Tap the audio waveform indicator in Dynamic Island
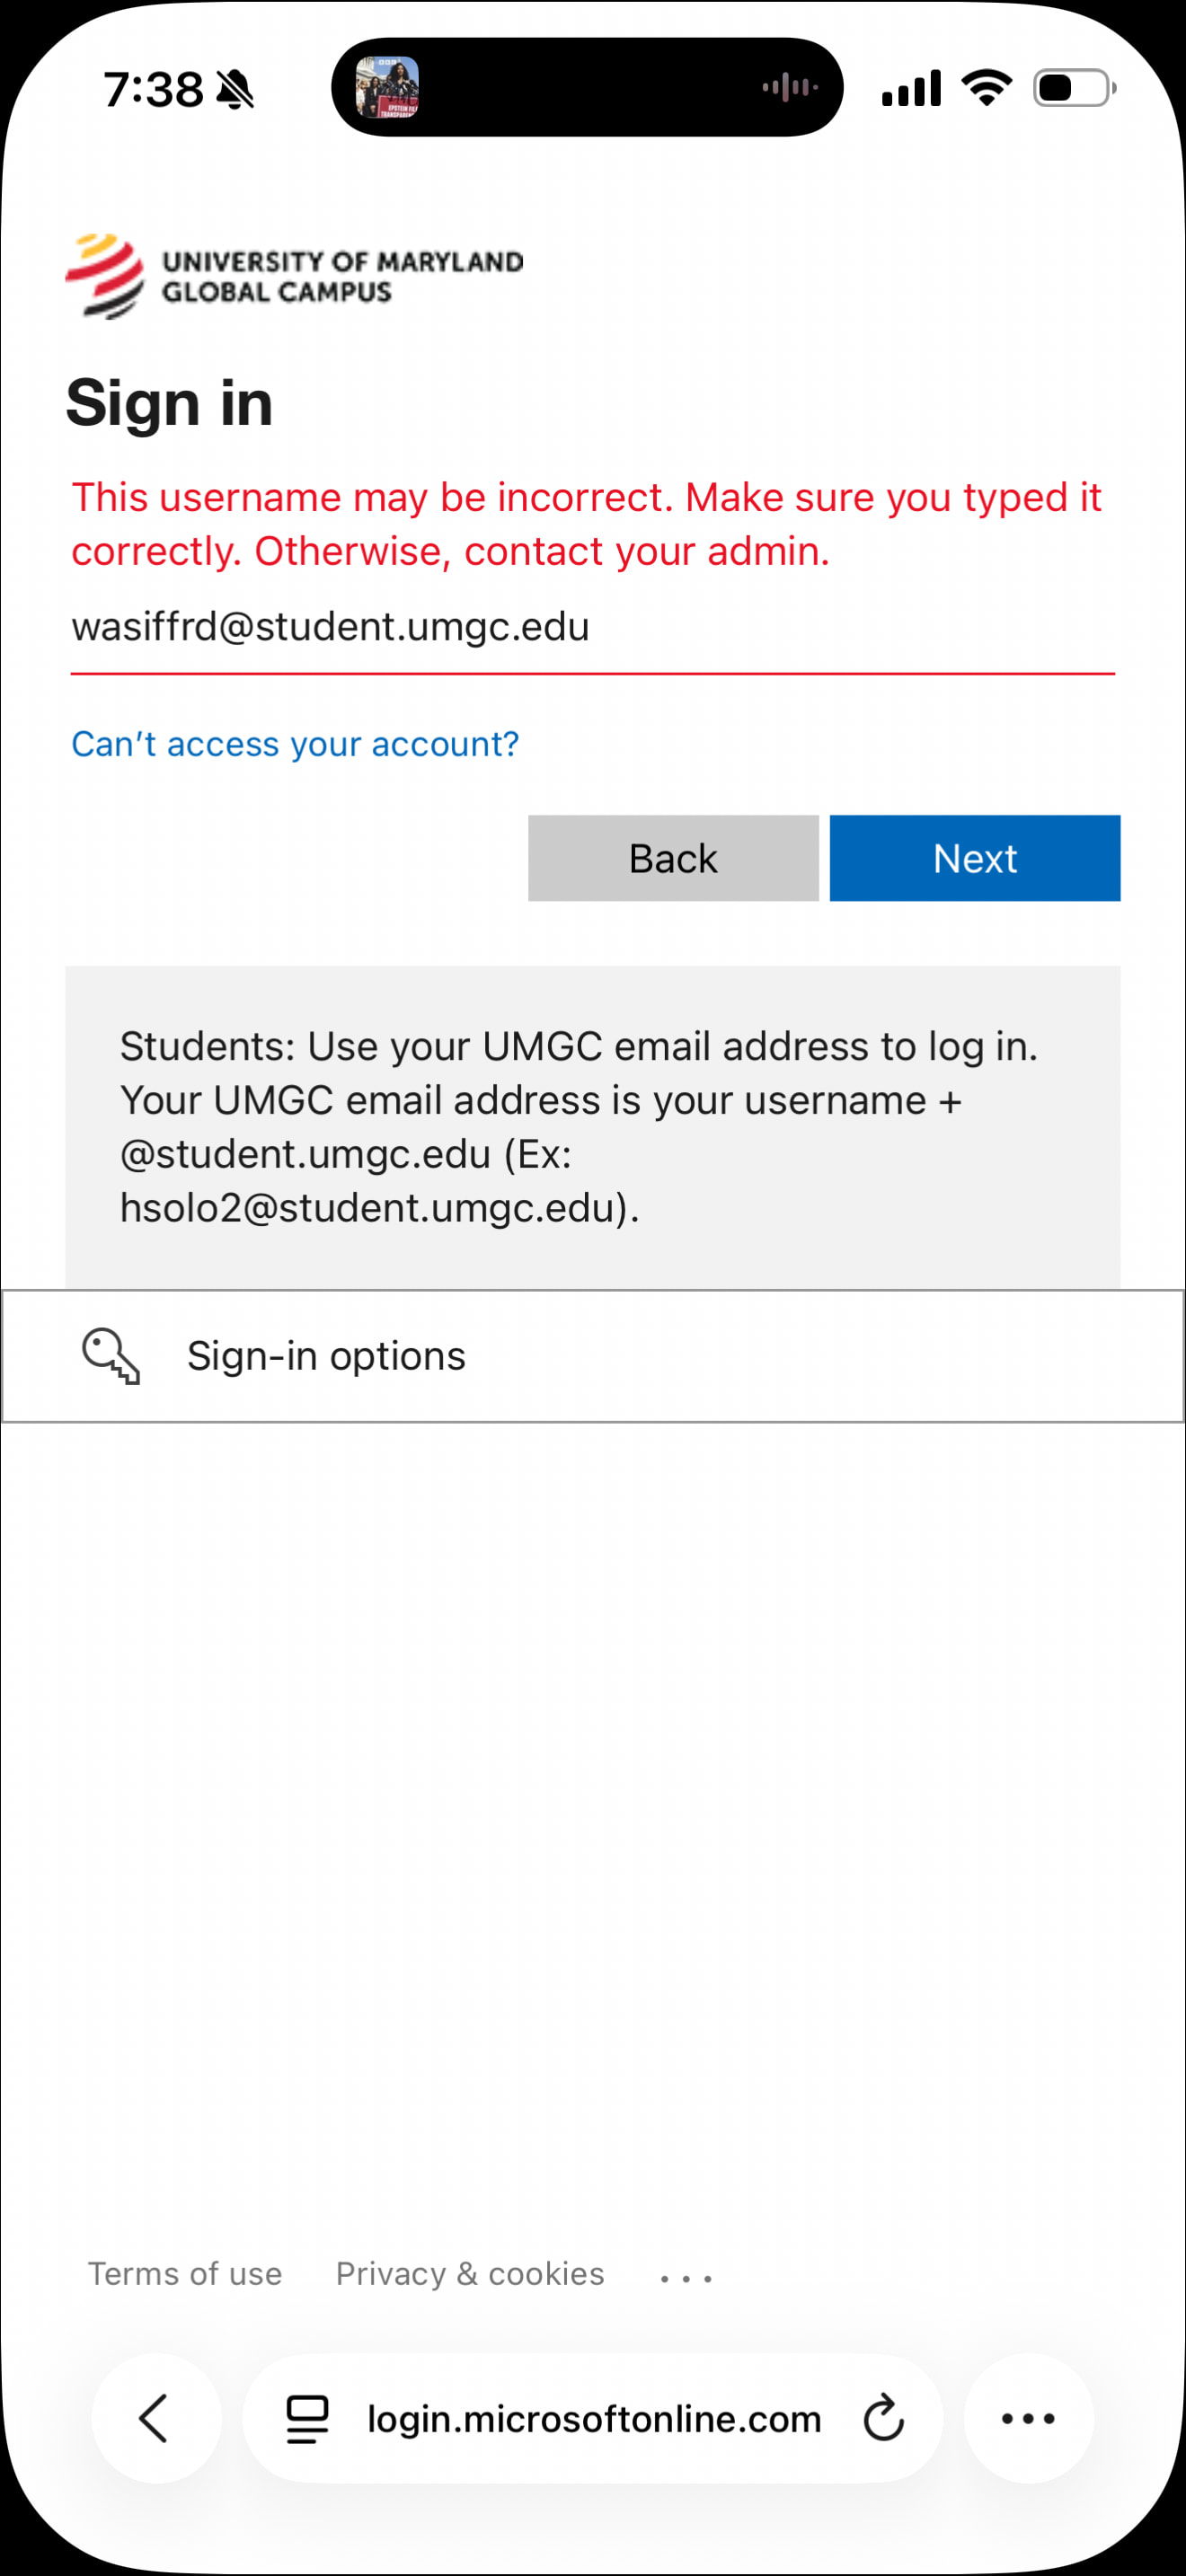 pyautogui.click(x=789, y=88)
